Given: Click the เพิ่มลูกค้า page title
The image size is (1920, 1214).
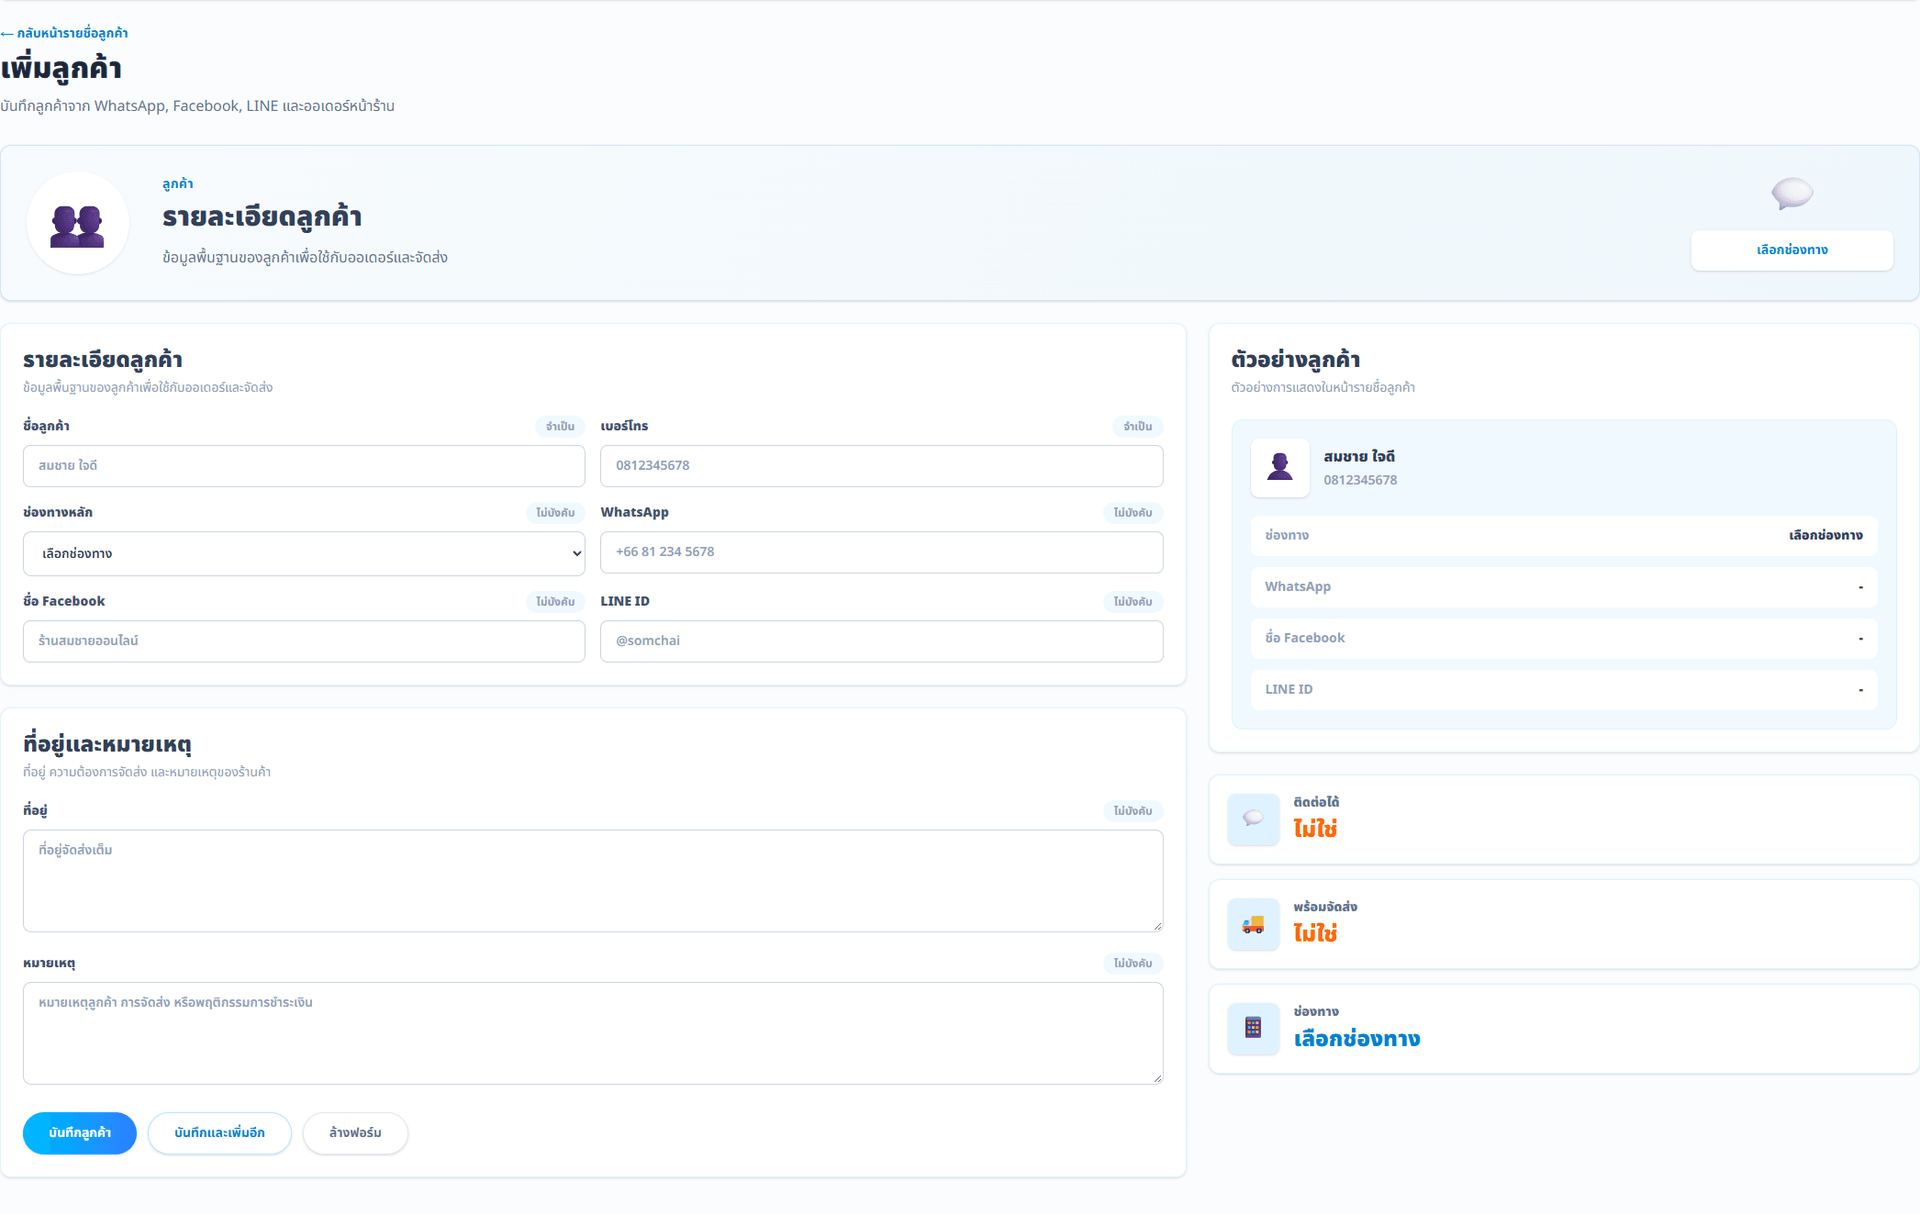Looking at the screenshot, I should tap(61, 68).
